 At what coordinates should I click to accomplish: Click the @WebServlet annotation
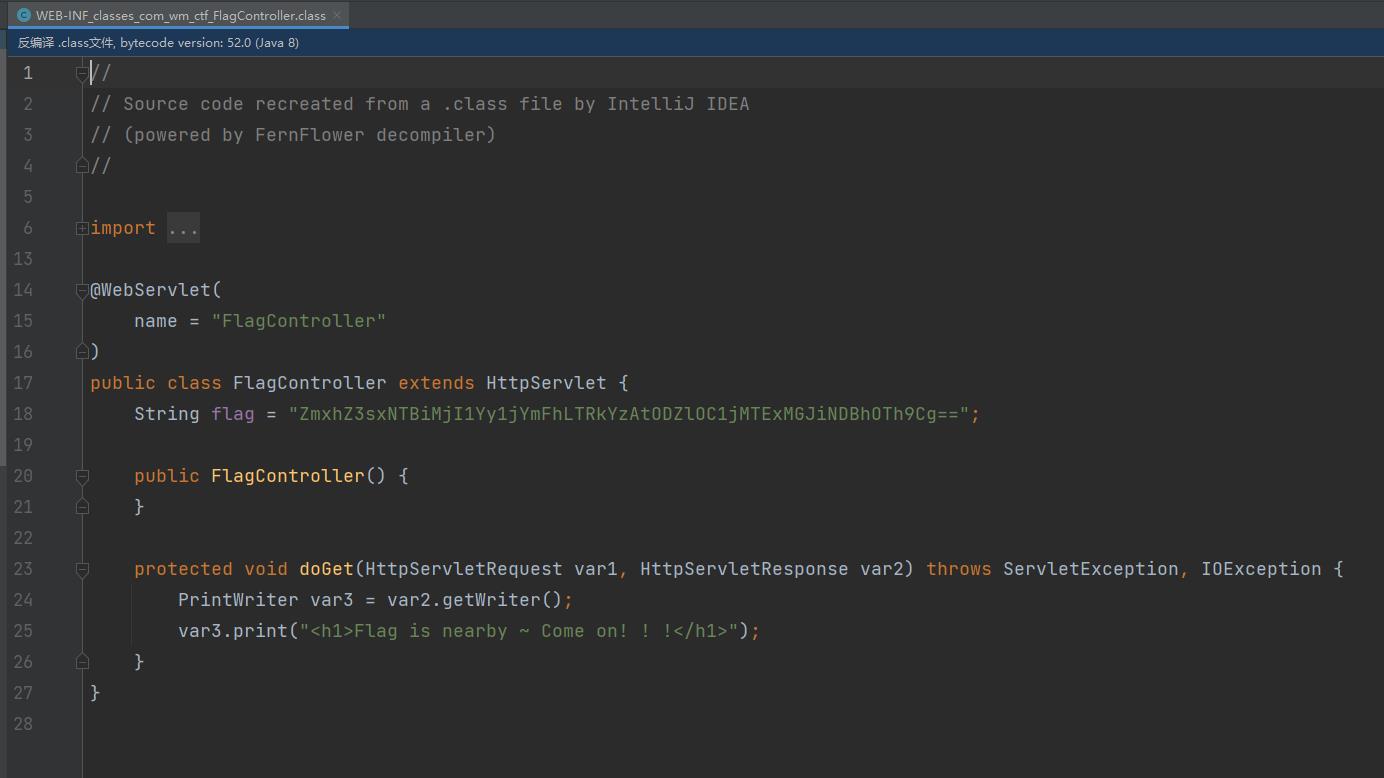pos(151,290)
